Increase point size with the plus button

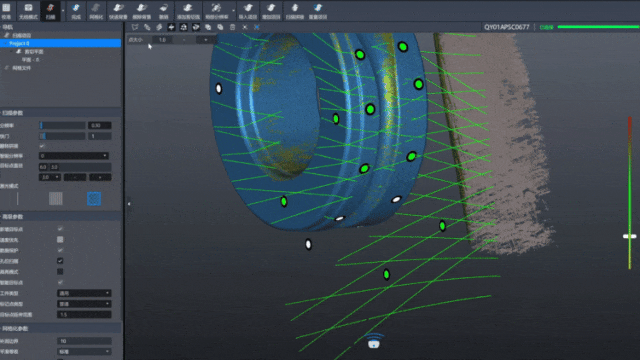pyautogui.click(x=205, y=40)
